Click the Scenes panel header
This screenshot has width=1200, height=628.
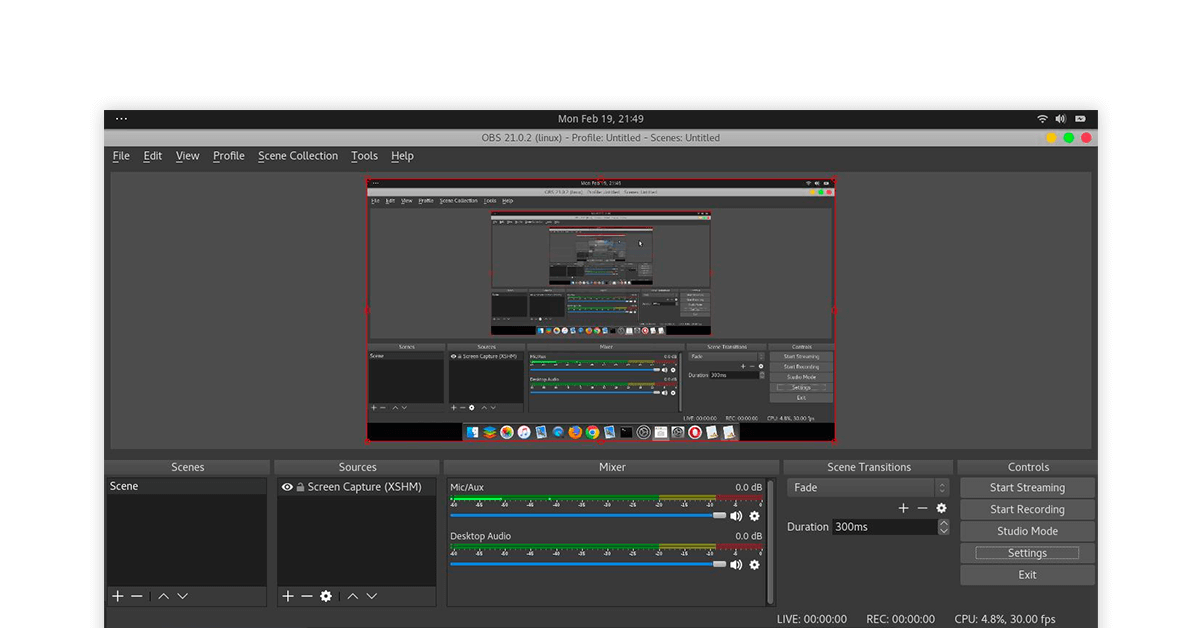point(188,467)
